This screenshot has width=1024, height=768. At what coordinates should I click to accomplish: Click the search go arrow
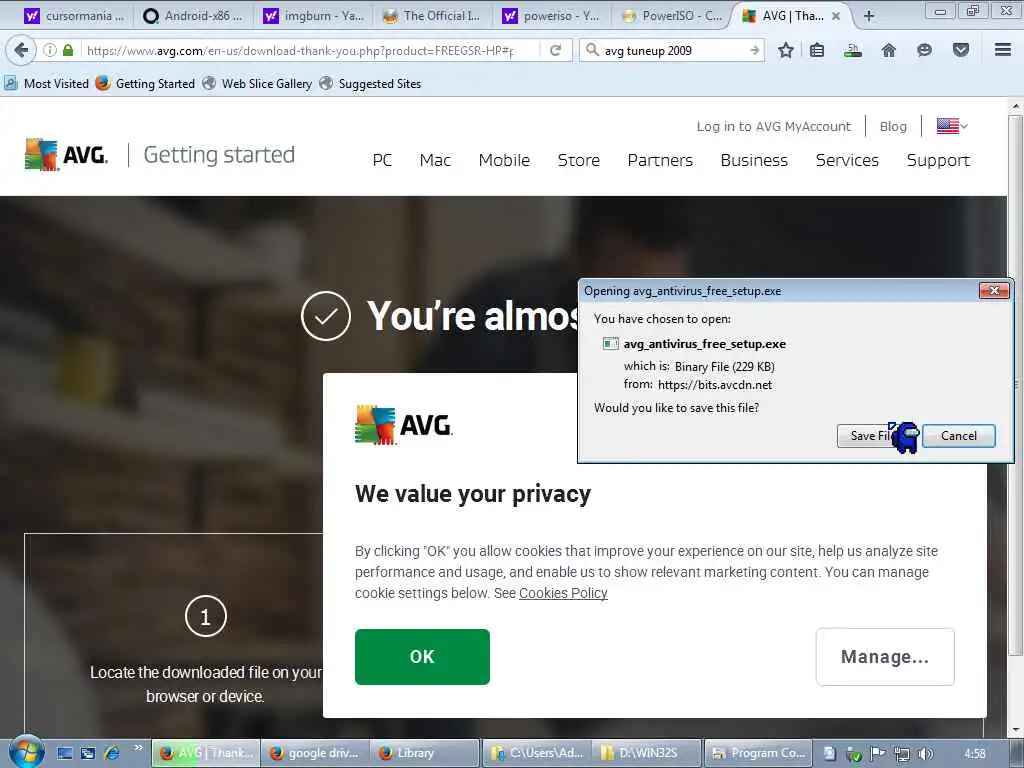(x=755, y=50)
